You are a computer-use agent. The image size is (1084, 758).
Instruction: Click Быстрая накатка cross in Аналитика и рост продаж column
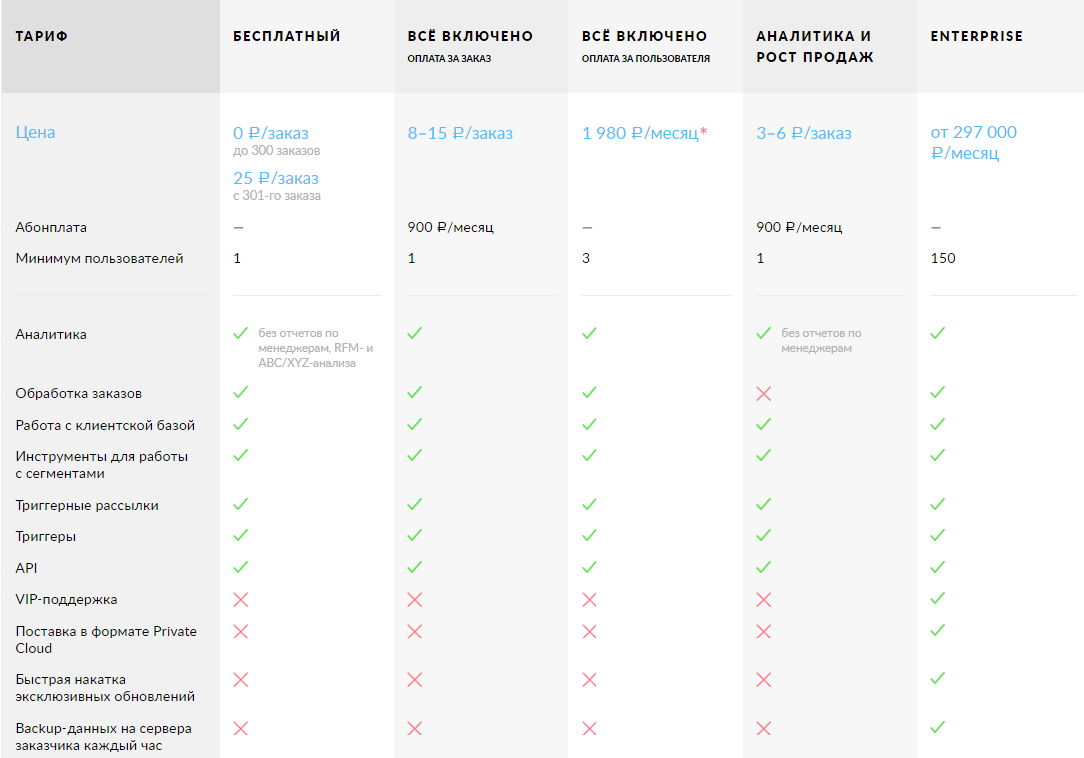click(764, 680)
